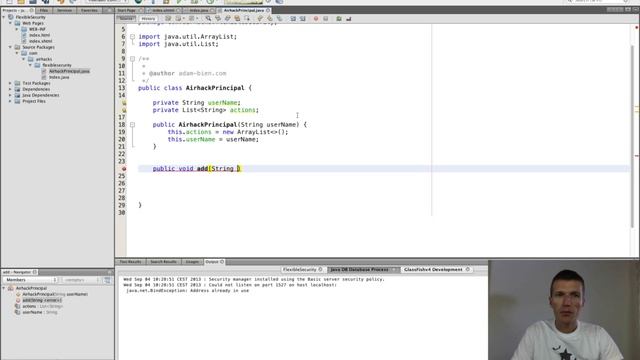Select the actions field in Navigator
640x360 pixels.
pos(42,306)
